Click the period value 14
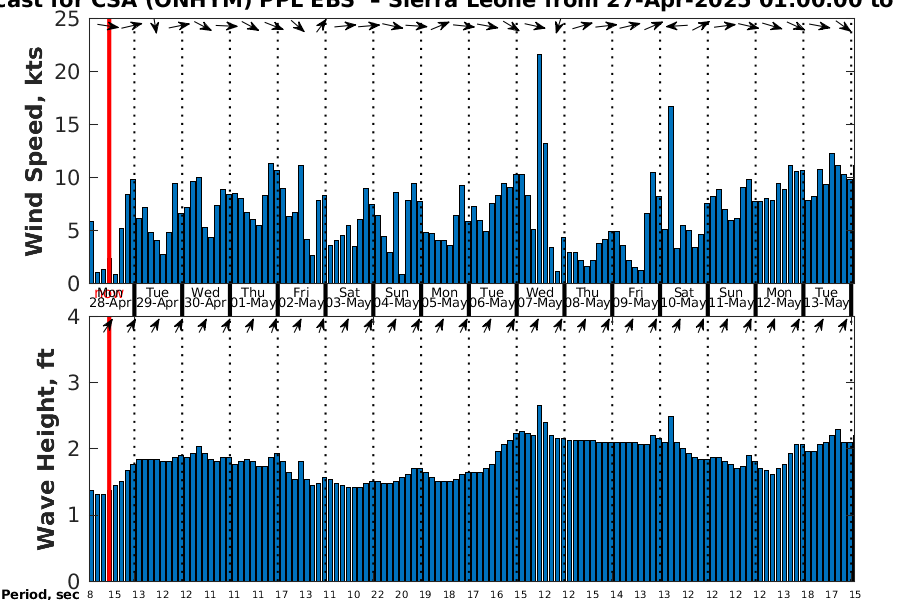 (616, 595)
